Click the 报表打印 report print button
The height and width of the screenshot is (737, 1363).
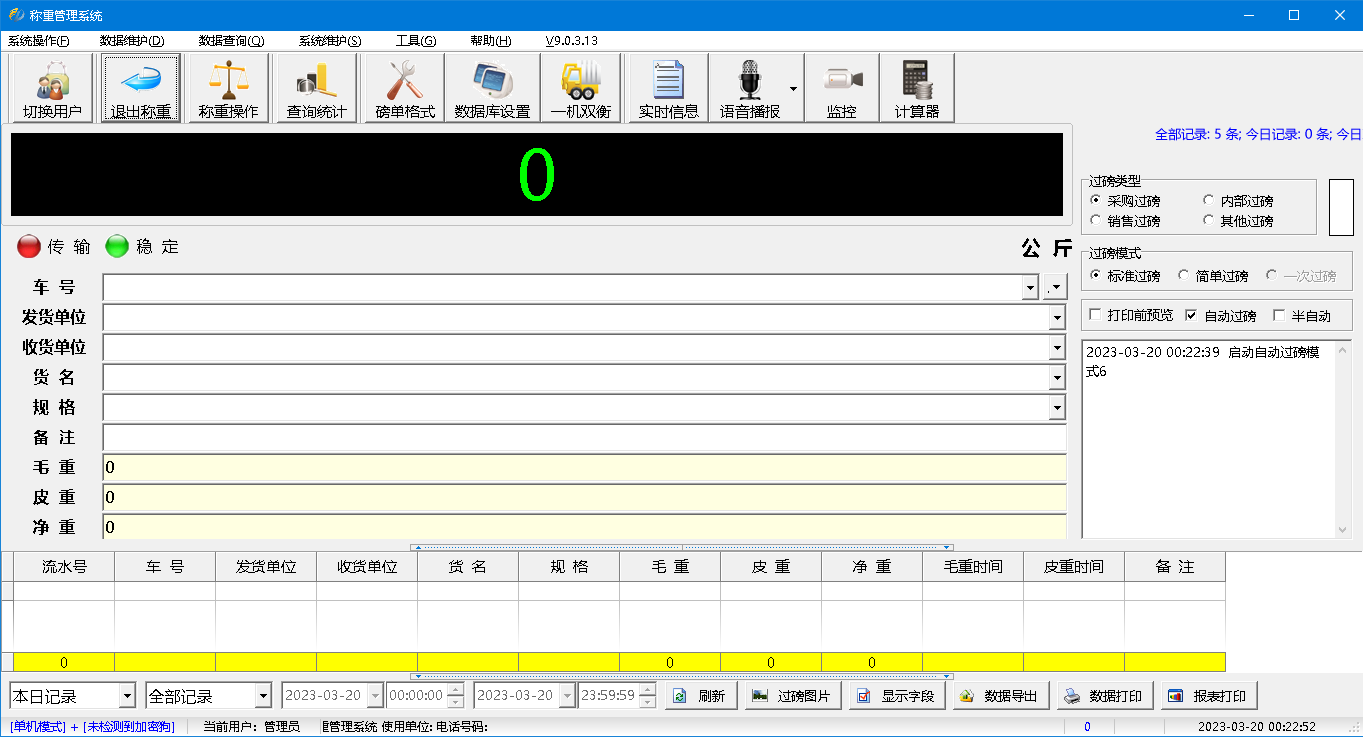[x=1209, y=696]
